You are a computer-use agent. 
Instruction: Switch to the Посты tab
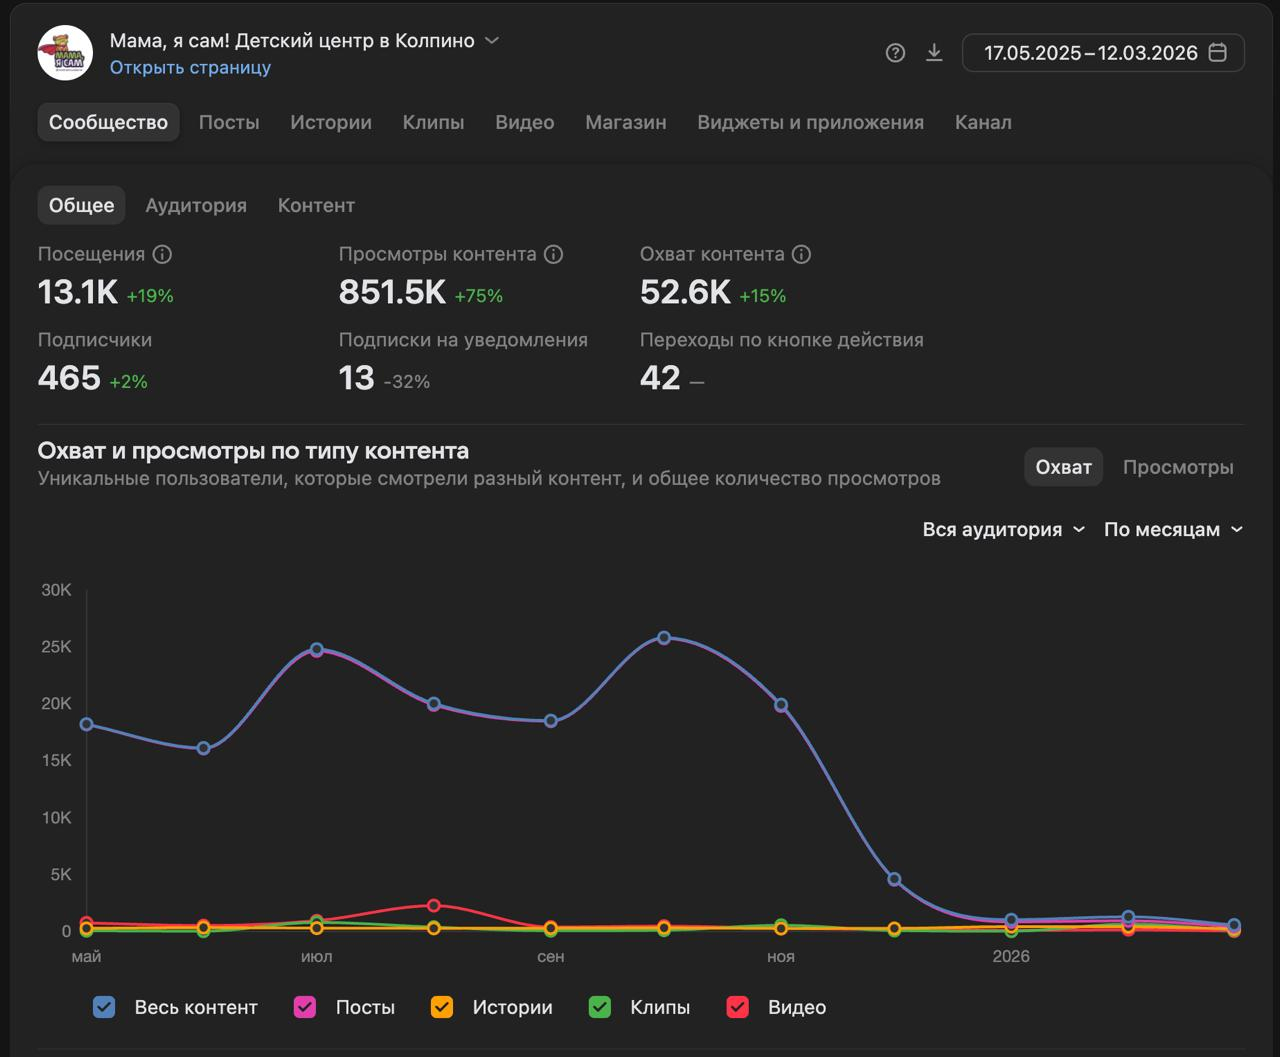coord(229,122)
